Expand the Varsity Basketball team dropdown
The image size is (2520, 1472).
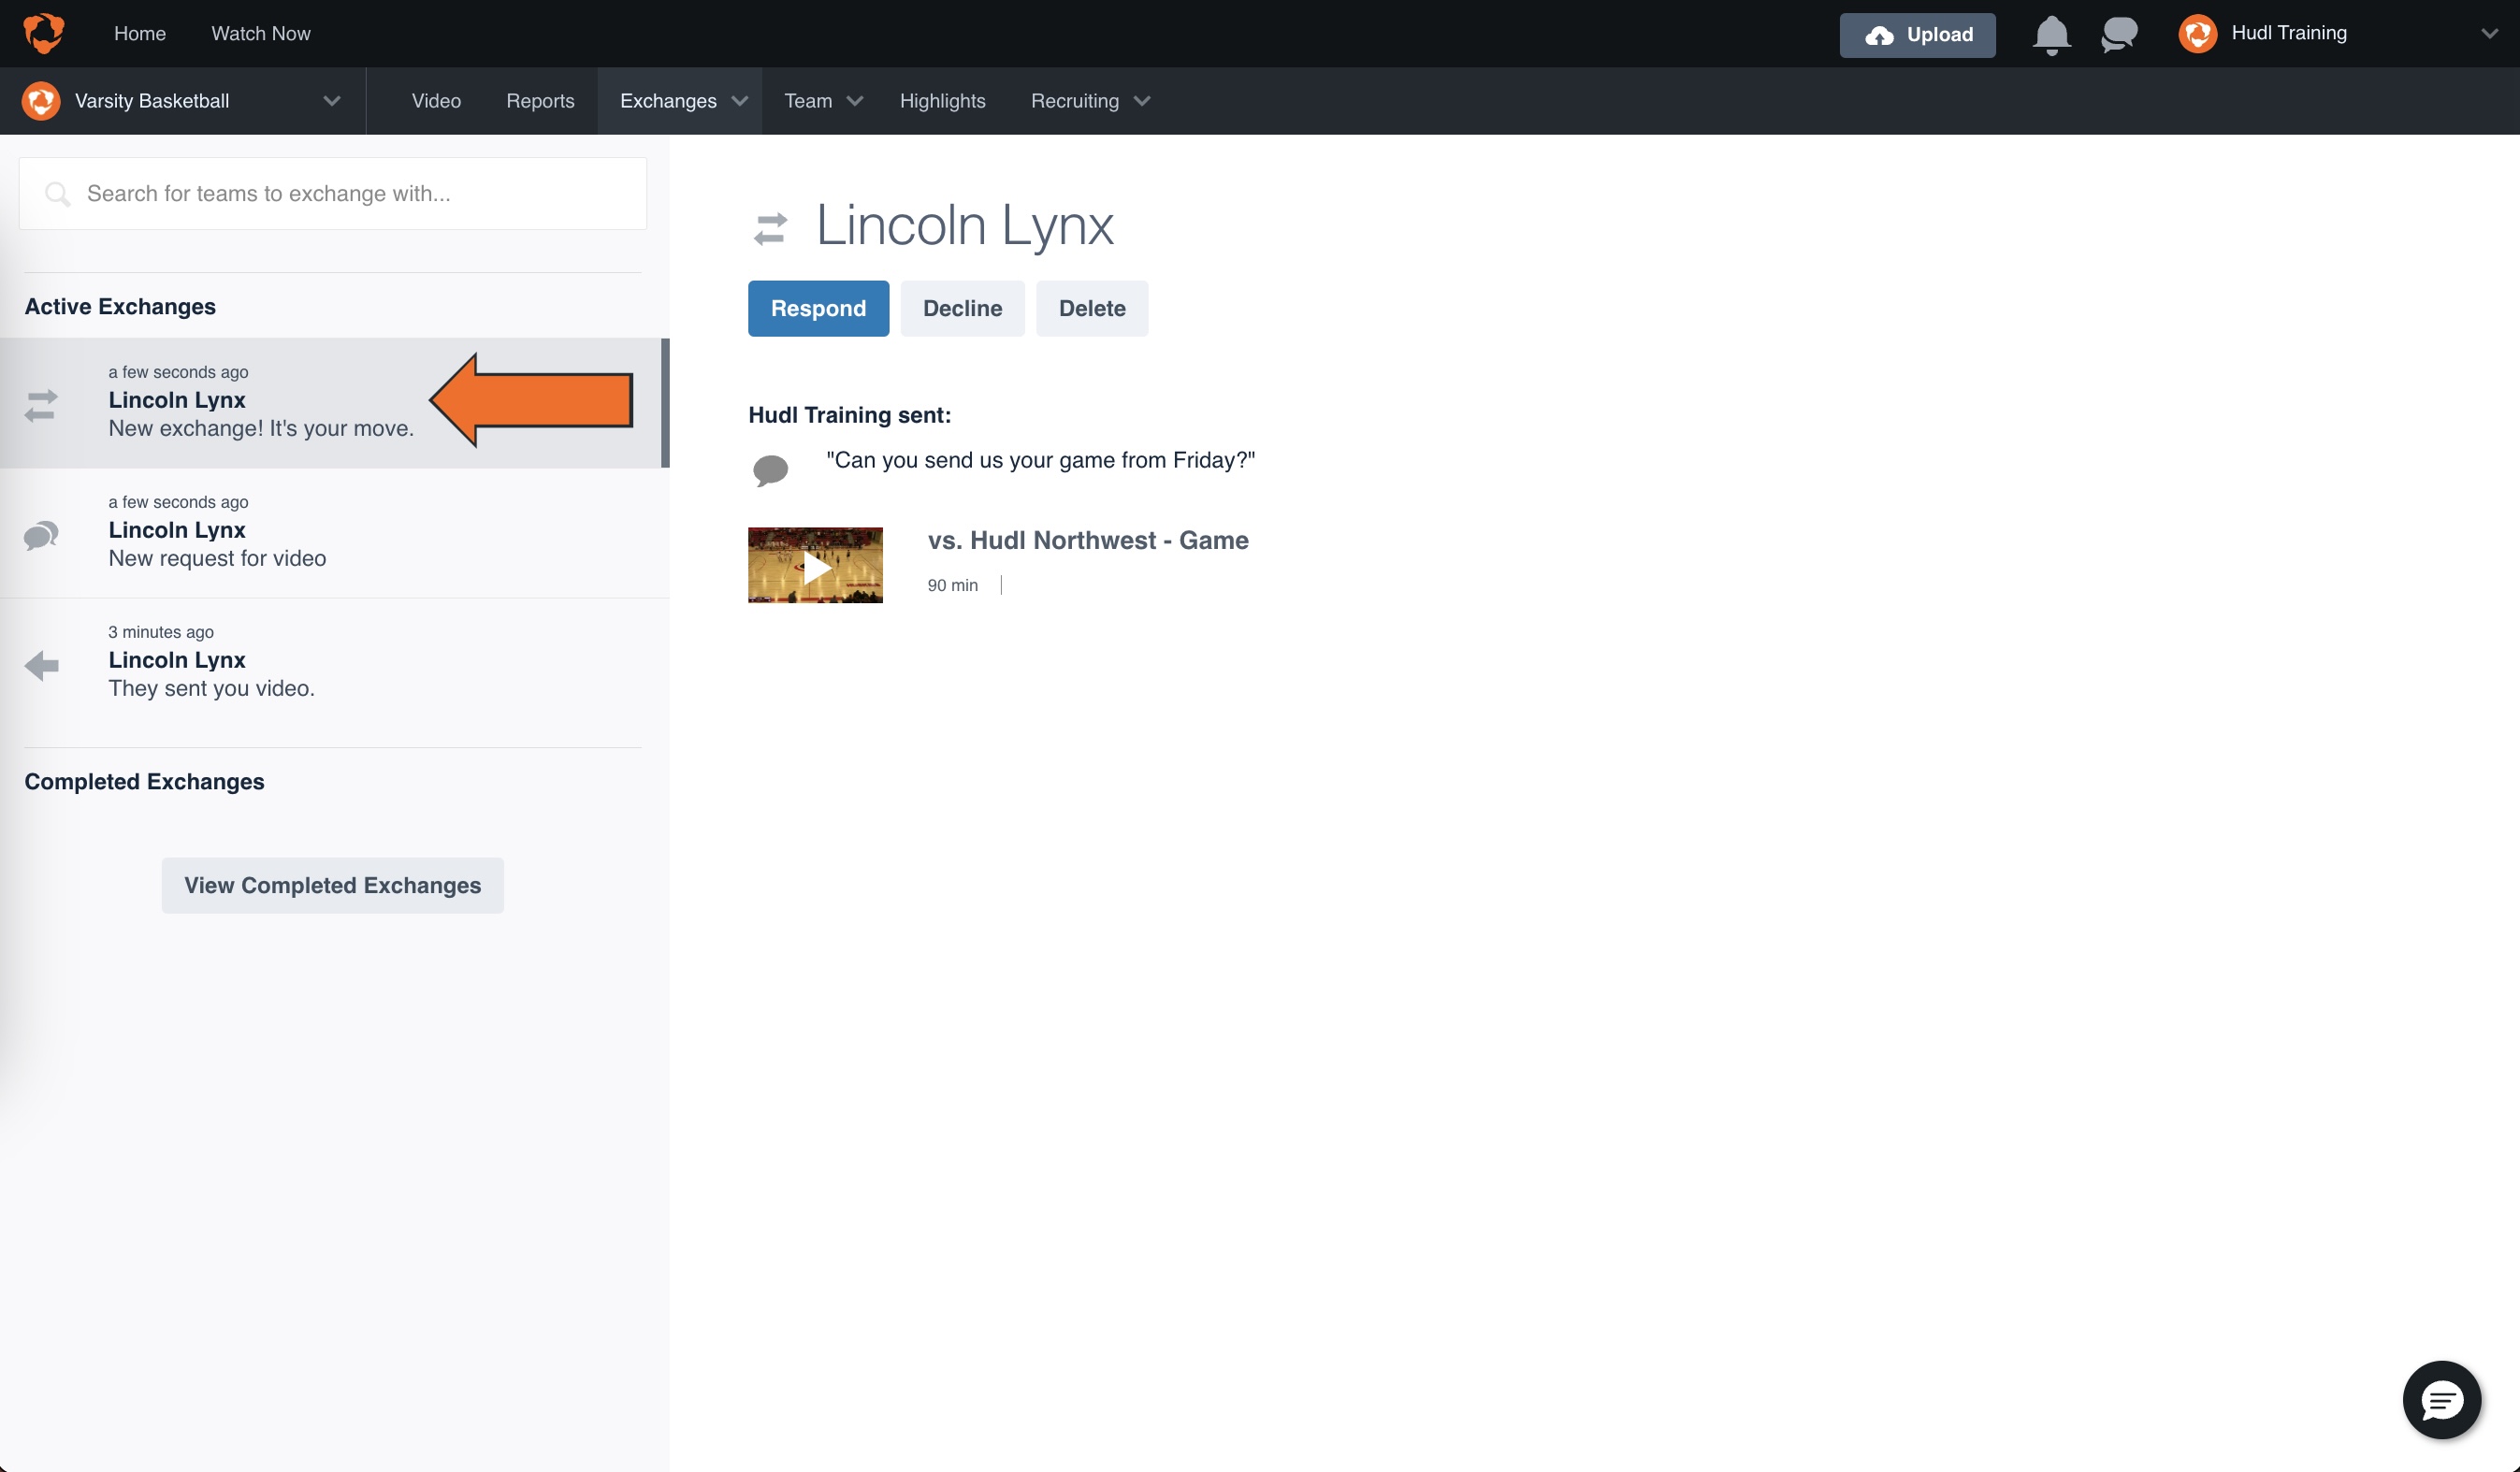tap(331, 101)
